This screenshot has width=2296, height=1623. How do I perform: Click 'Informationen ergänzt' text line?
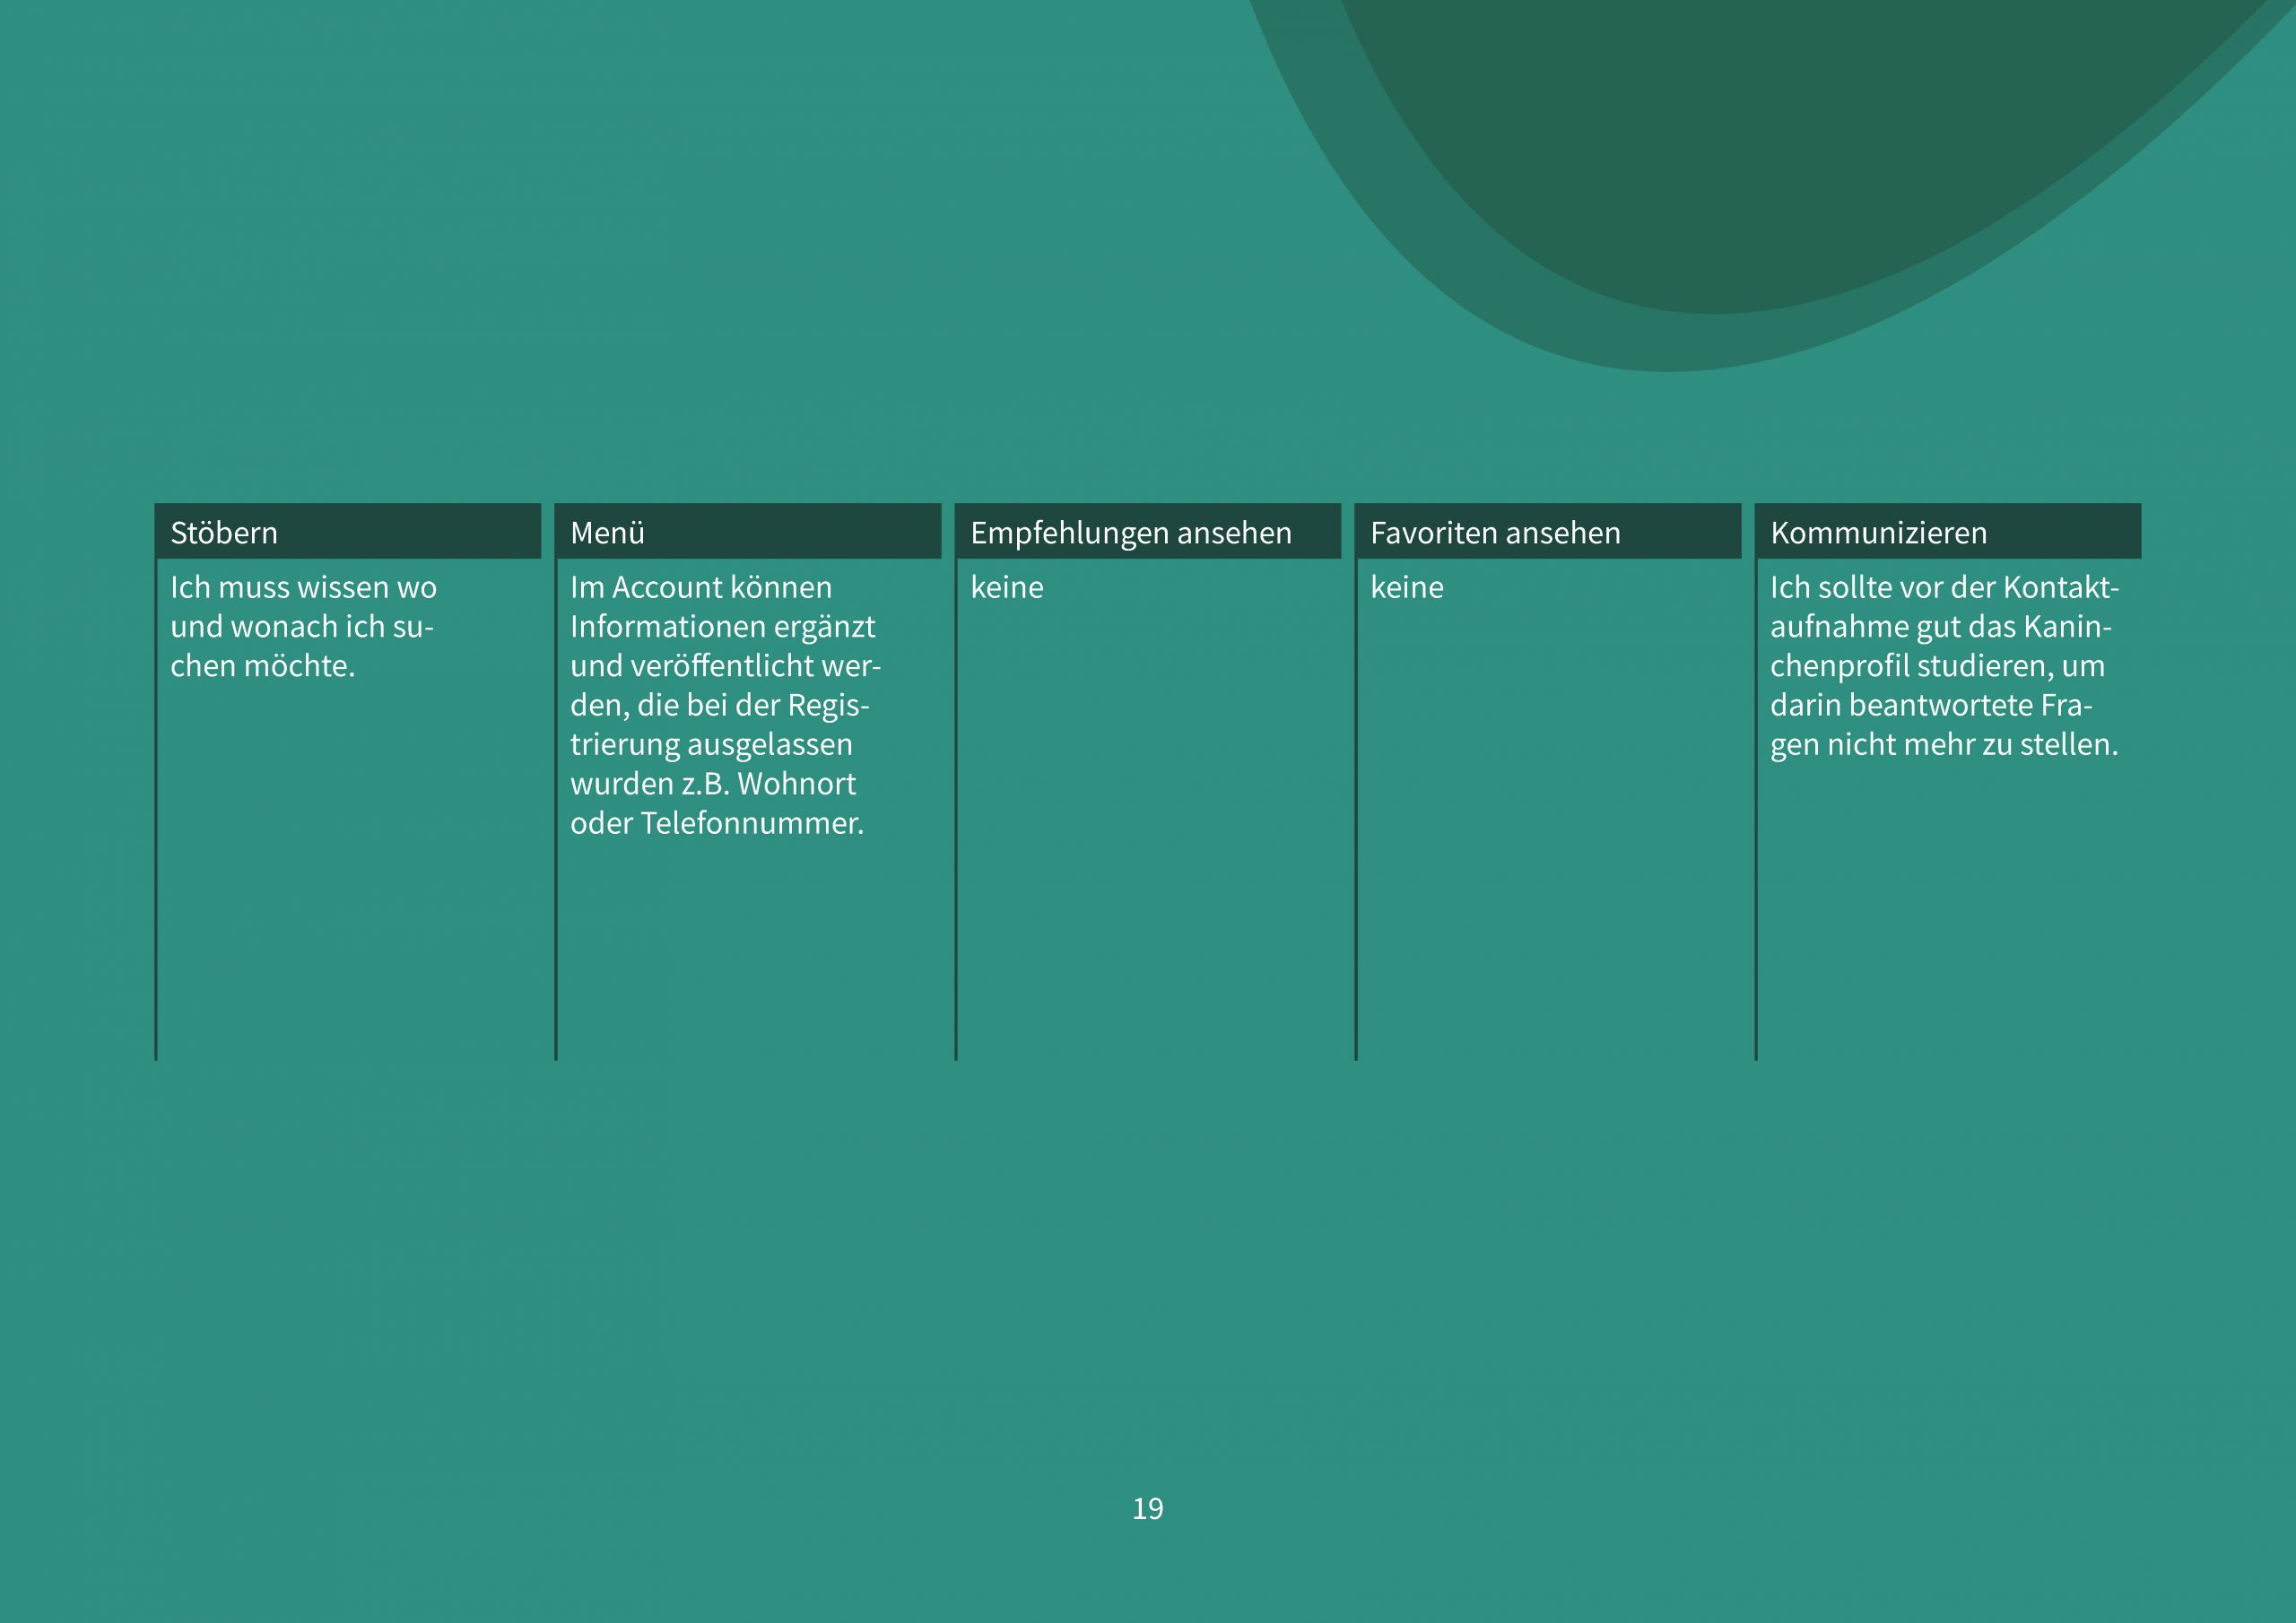click(722, 627)
